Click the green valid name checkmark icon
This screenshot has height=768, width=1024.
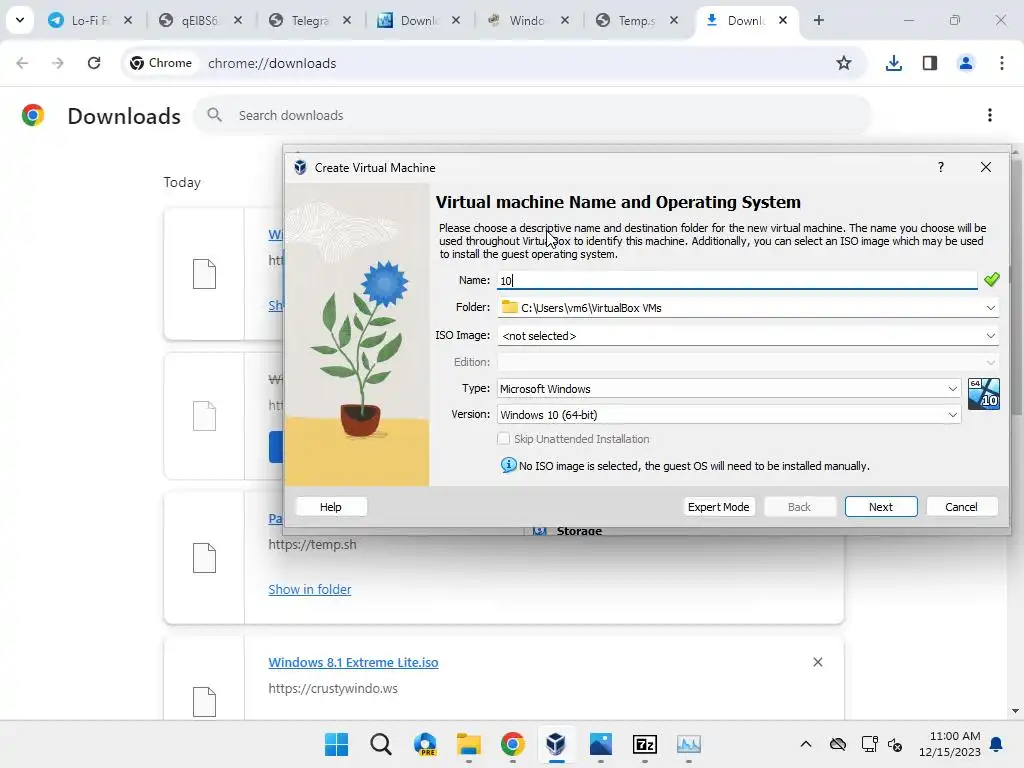click(x=991, y=280)
